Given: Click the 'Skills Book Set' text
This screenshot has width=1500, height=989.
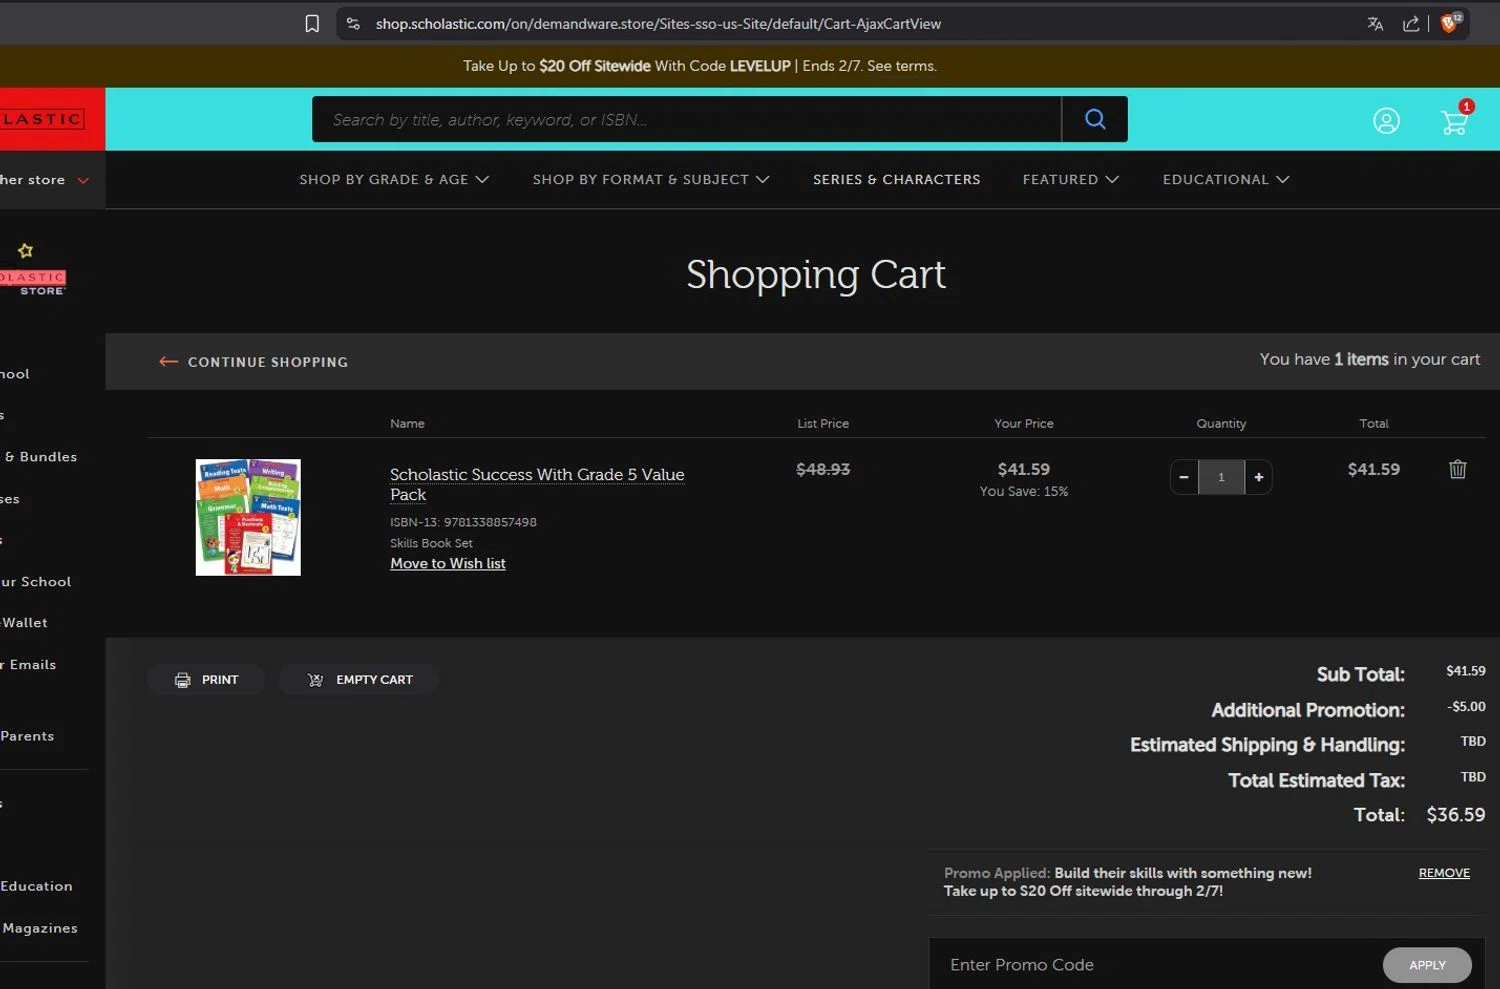Looking at the screenshot, I should tap(431, 543).
